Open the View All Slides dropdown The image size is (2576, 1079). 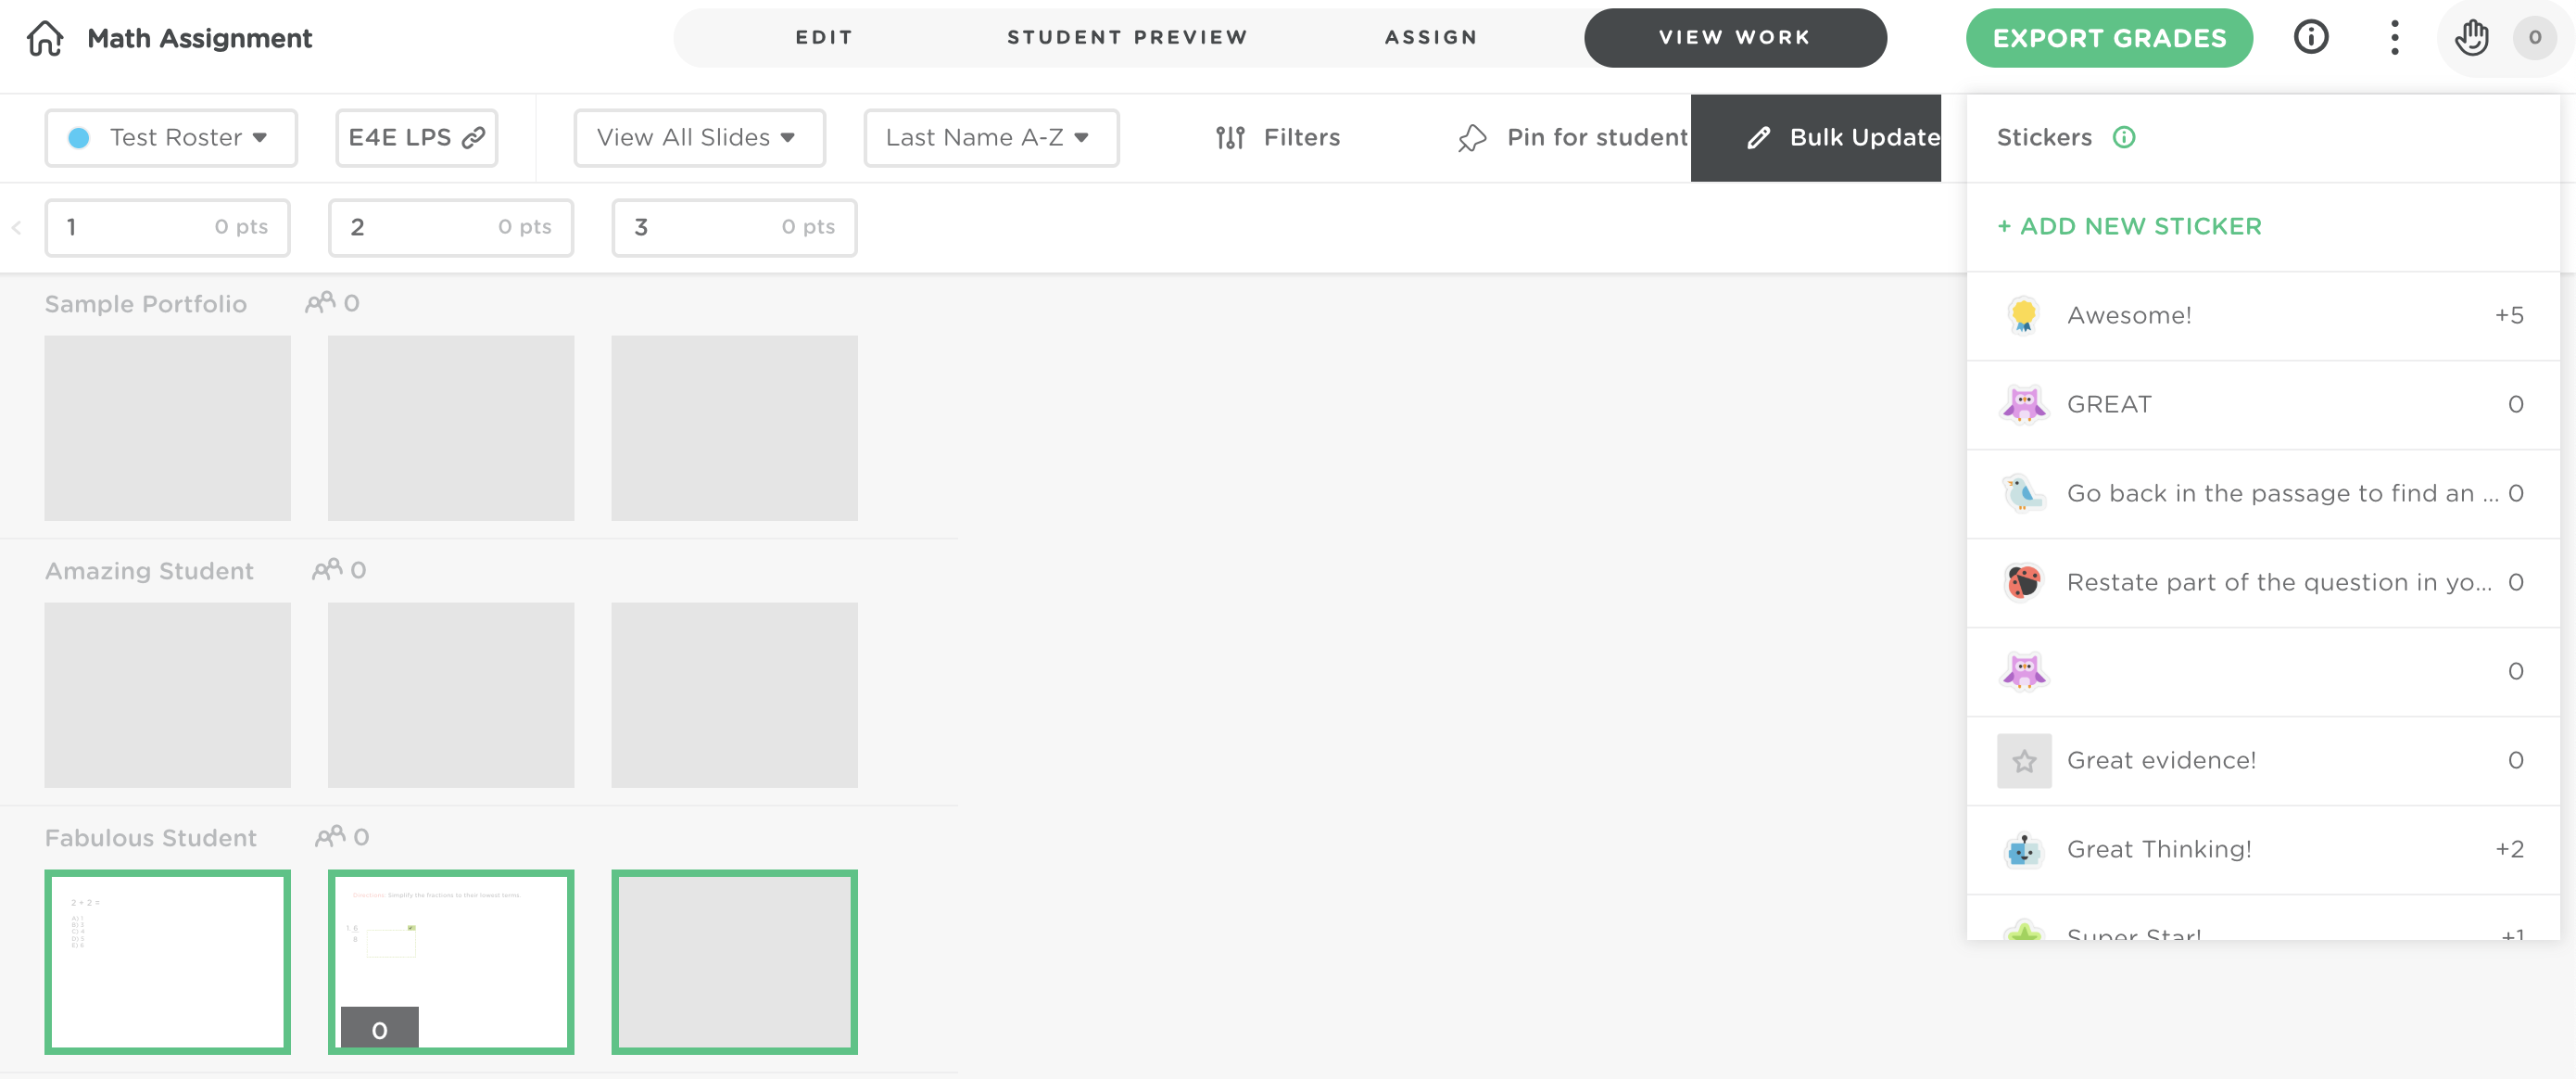coord(698,137)
